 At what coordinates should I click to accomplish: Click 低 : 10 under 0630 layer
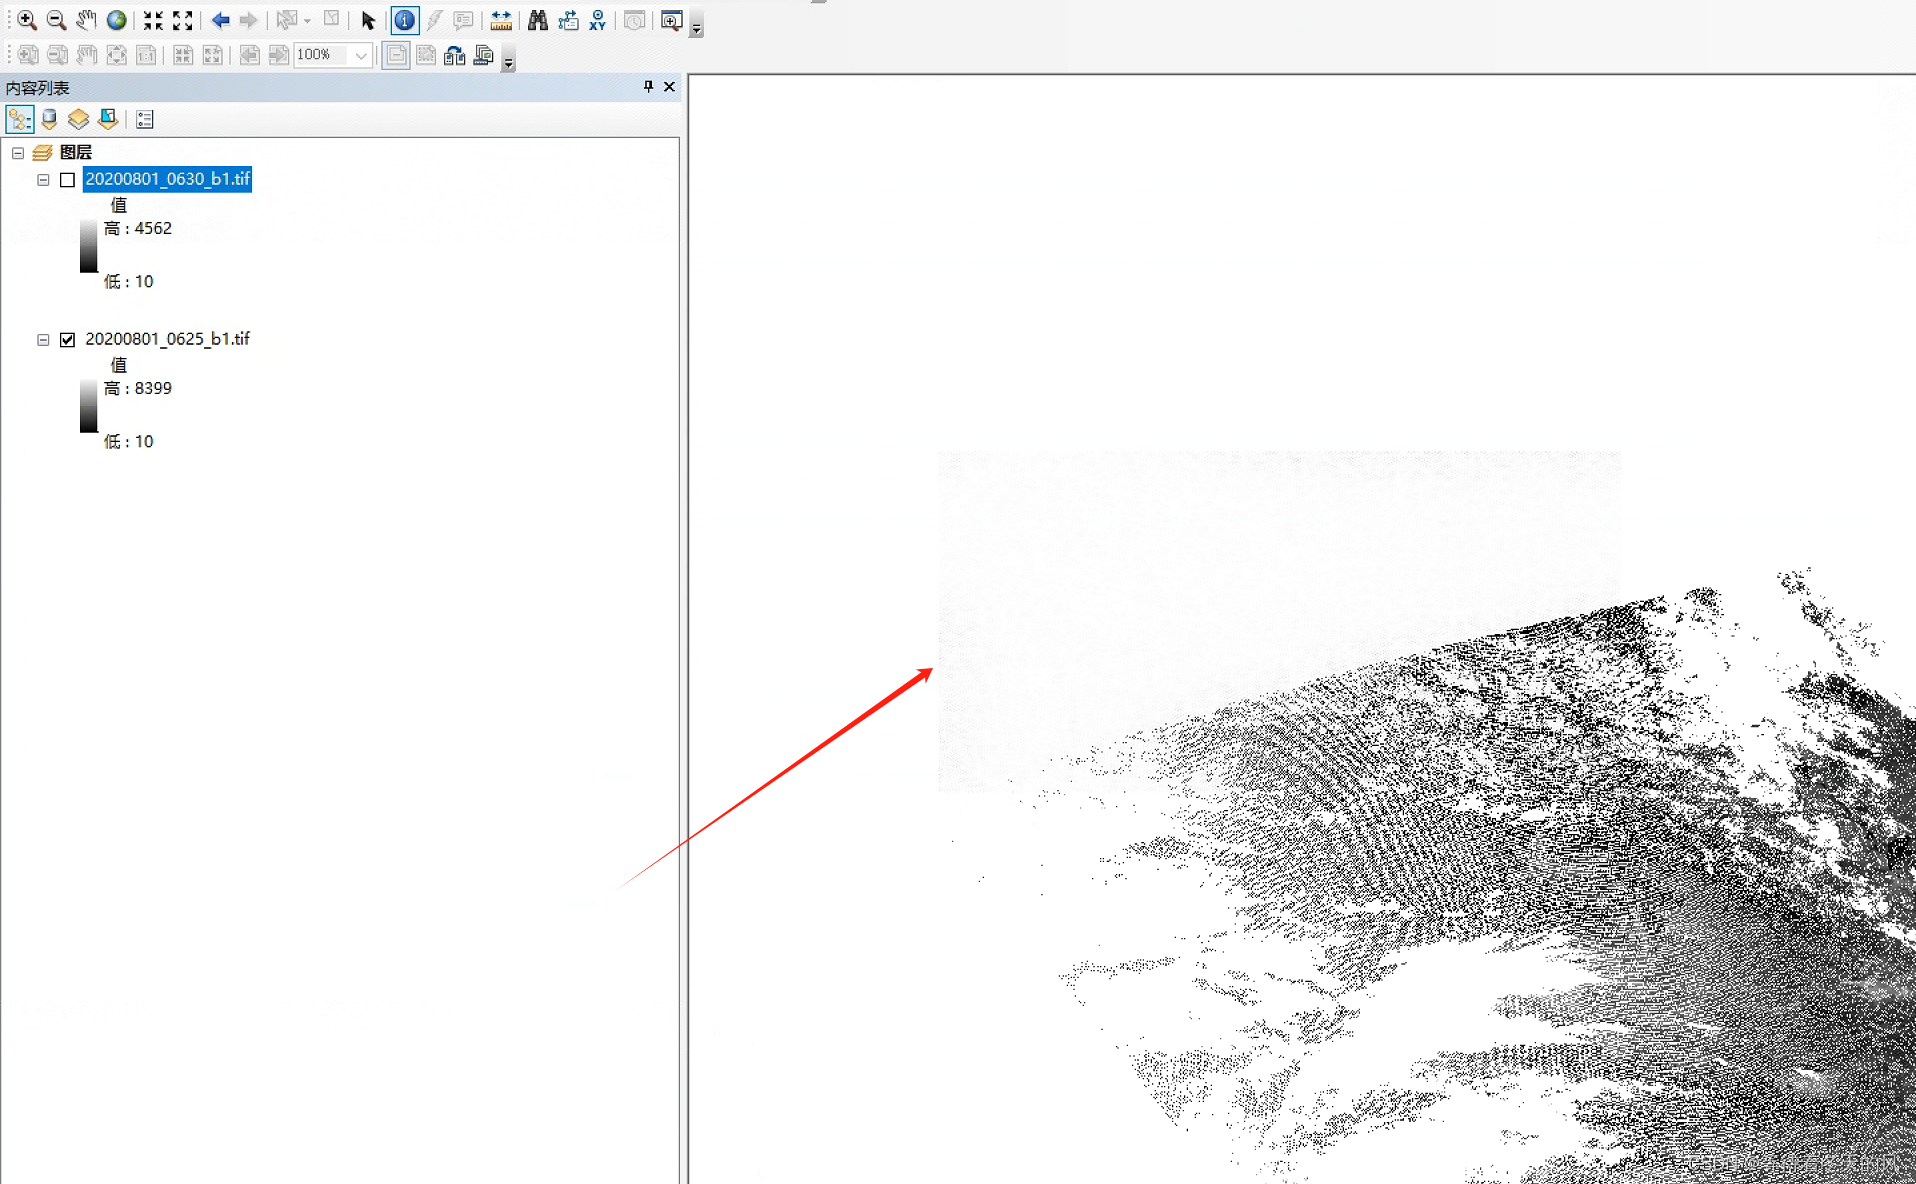(129, 281)
